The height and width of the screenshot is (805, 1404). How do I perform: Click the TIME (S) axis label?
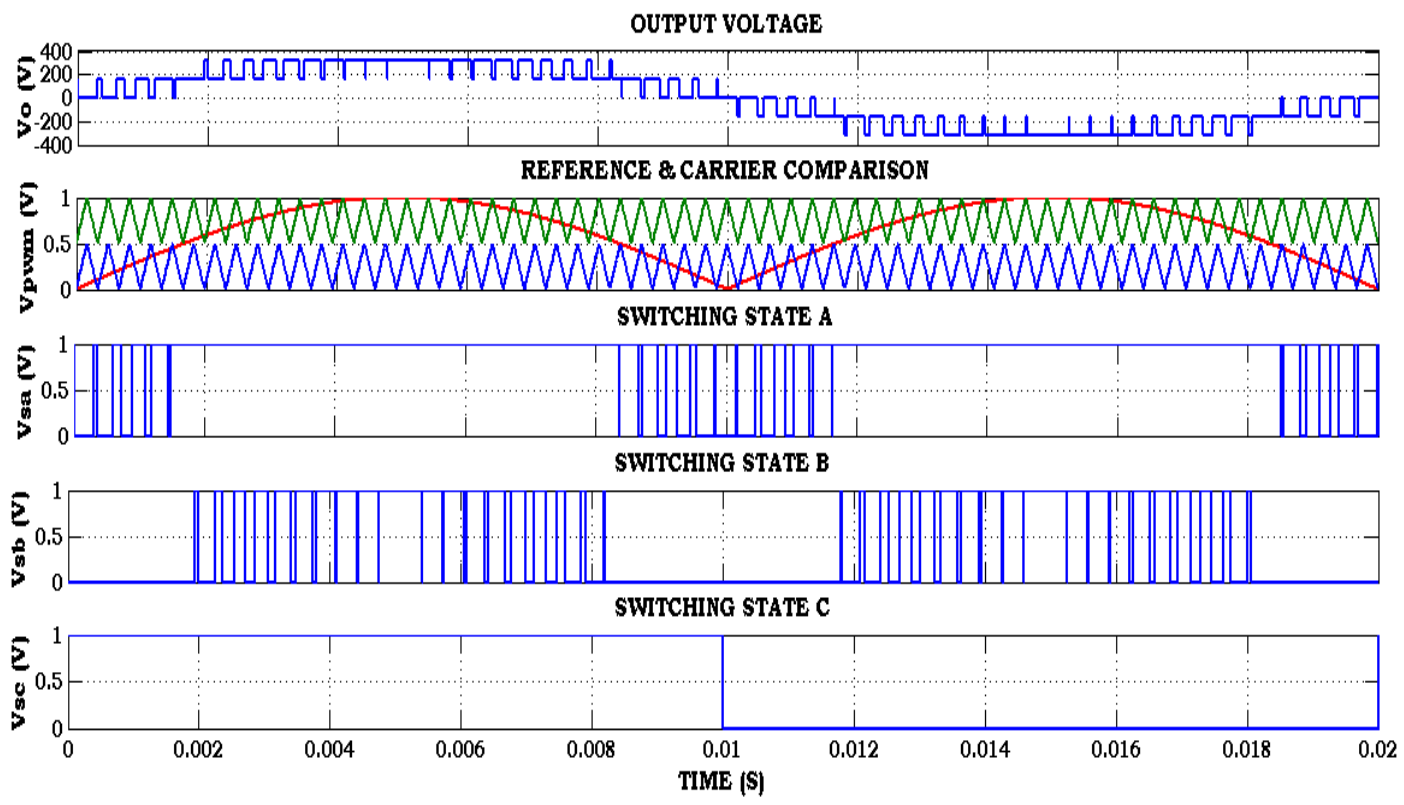pos(723,781)
